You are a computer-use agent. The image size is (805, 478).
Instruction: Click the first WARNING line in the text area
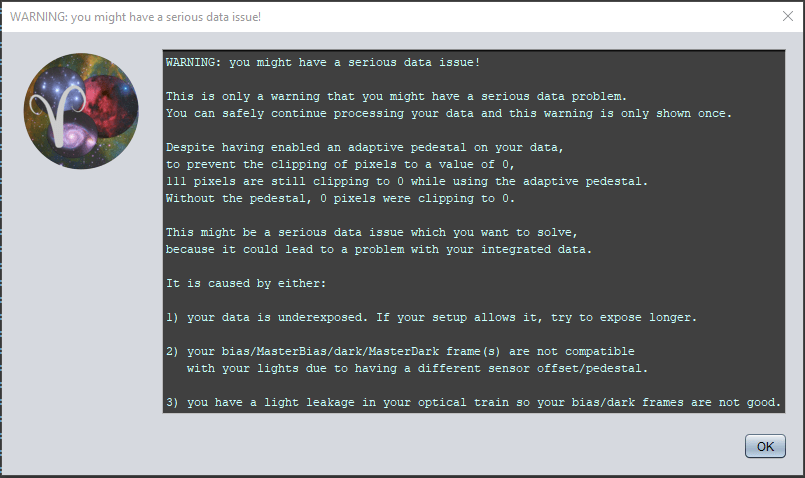pyautogui.click(x=323, y=63)
